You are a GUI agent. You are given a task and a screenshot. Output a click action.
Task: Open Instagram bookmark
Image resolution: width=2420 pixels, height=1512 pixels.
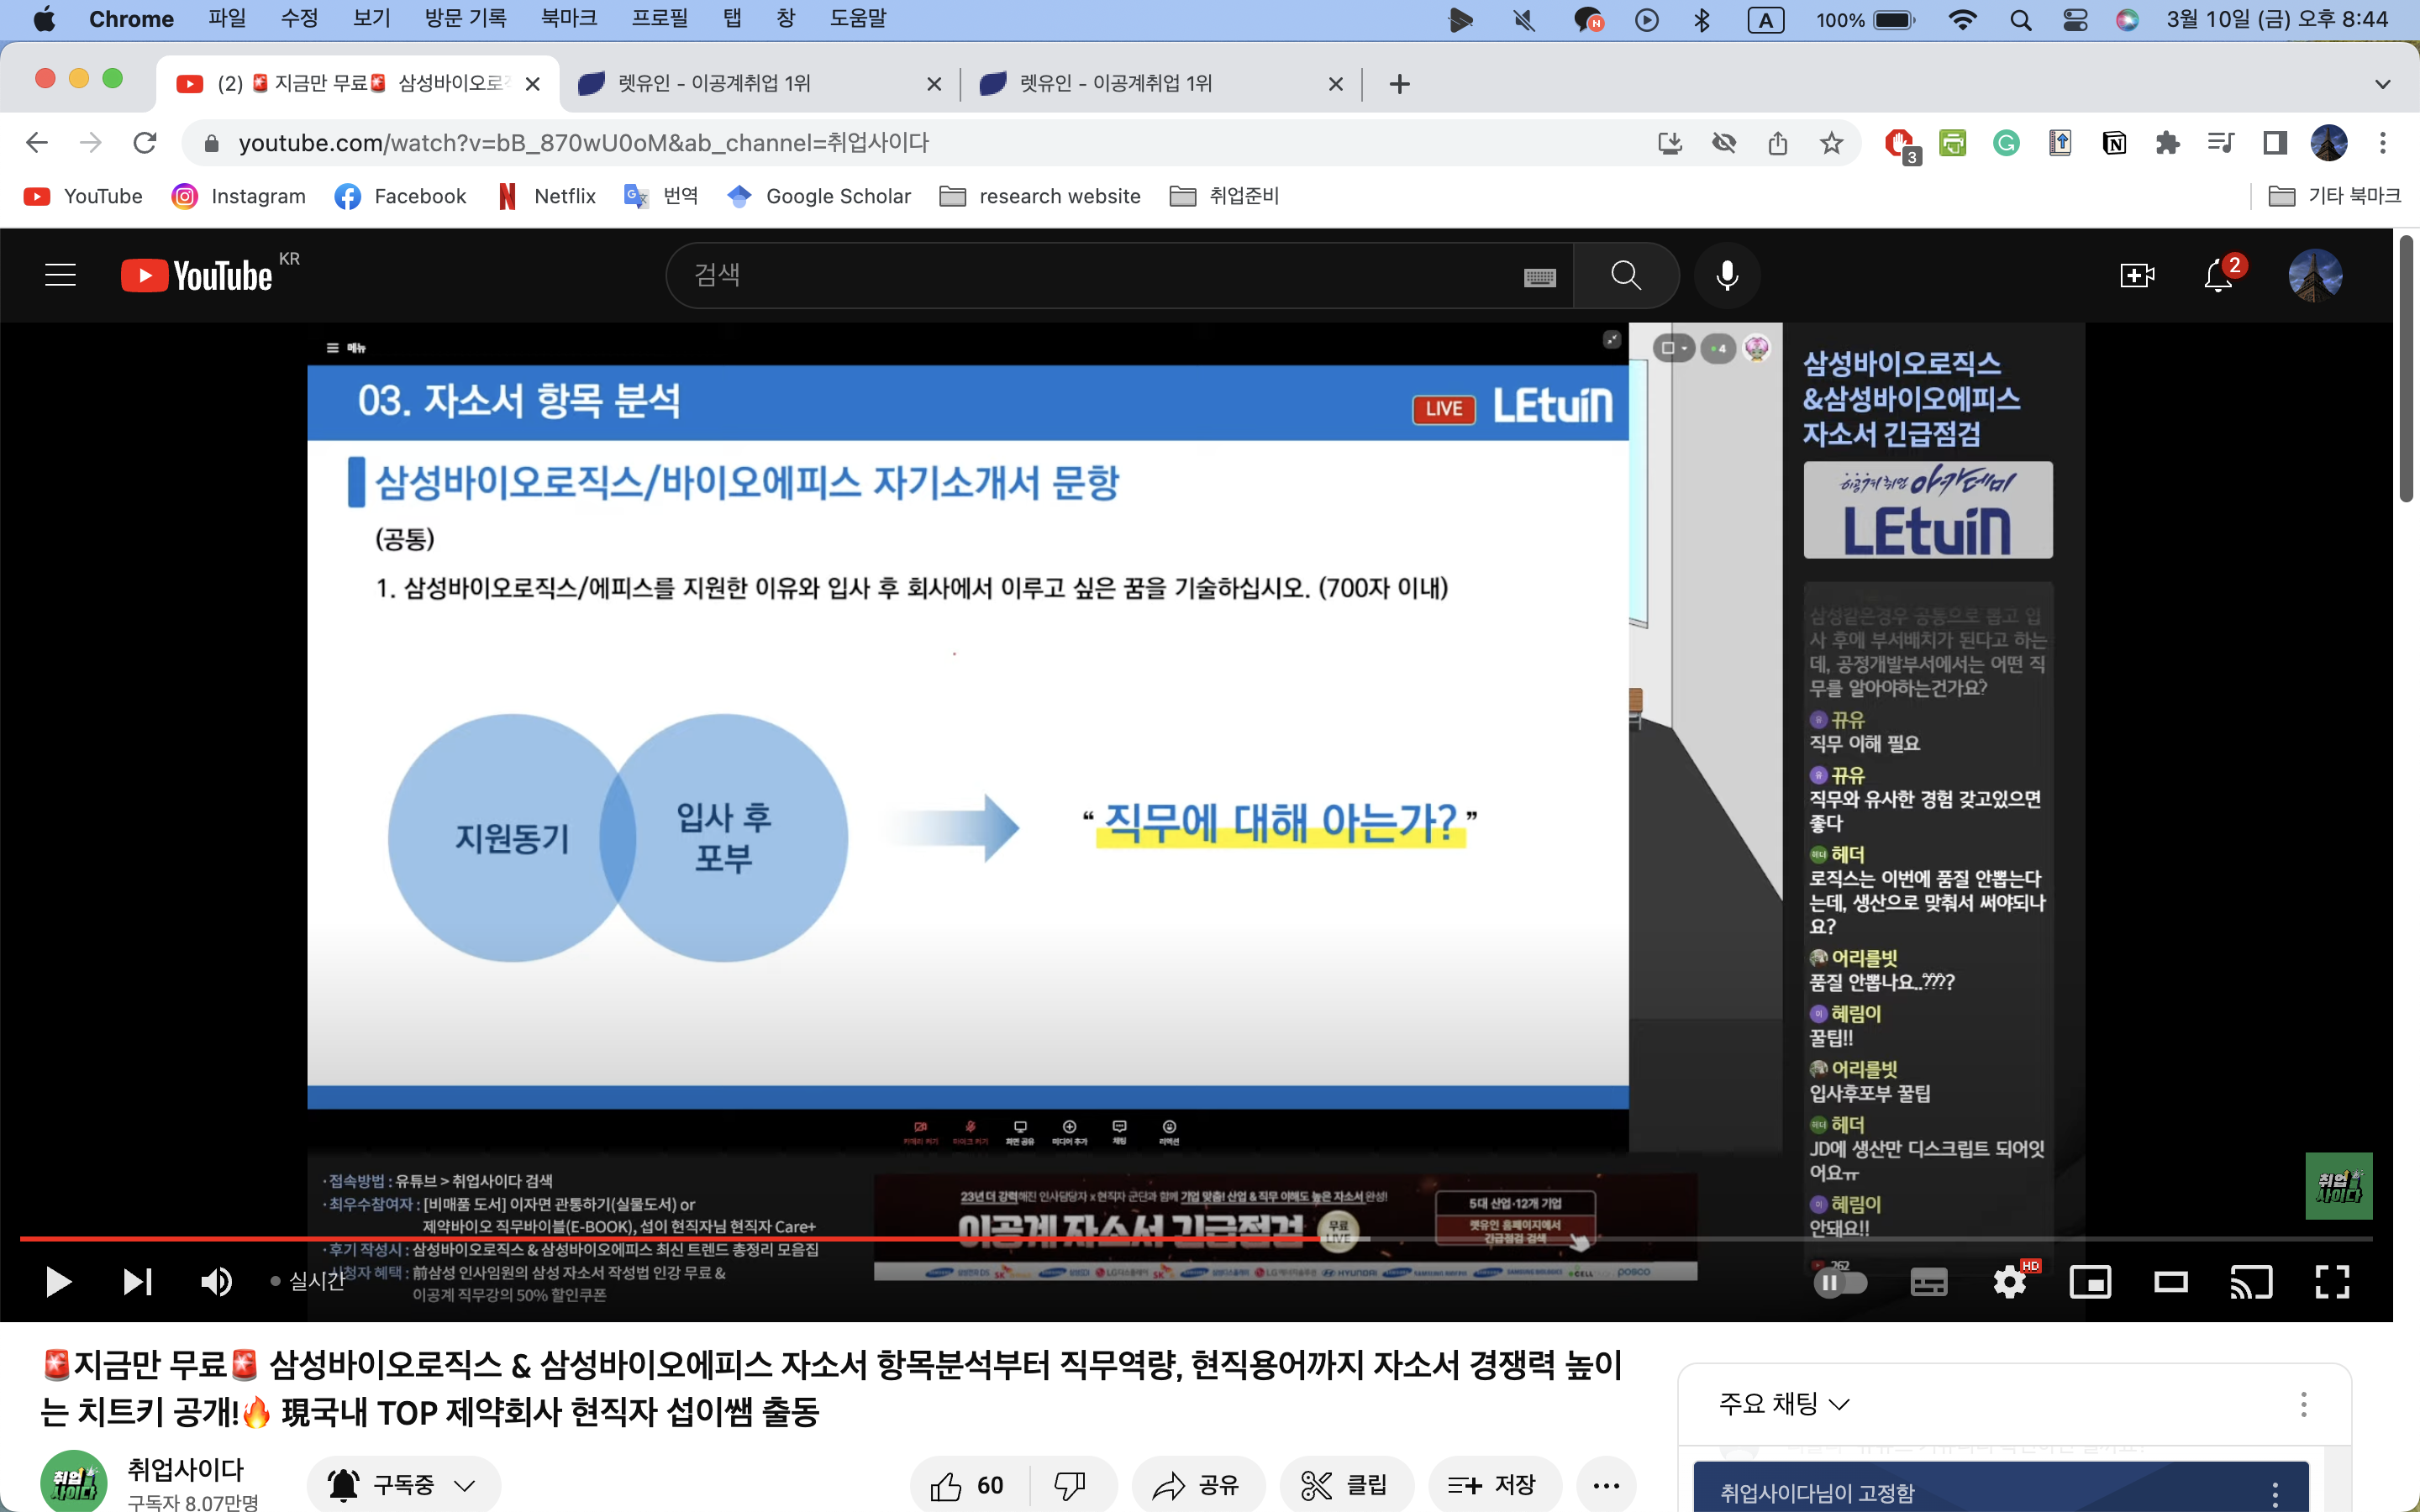click(x=239, y=196)
